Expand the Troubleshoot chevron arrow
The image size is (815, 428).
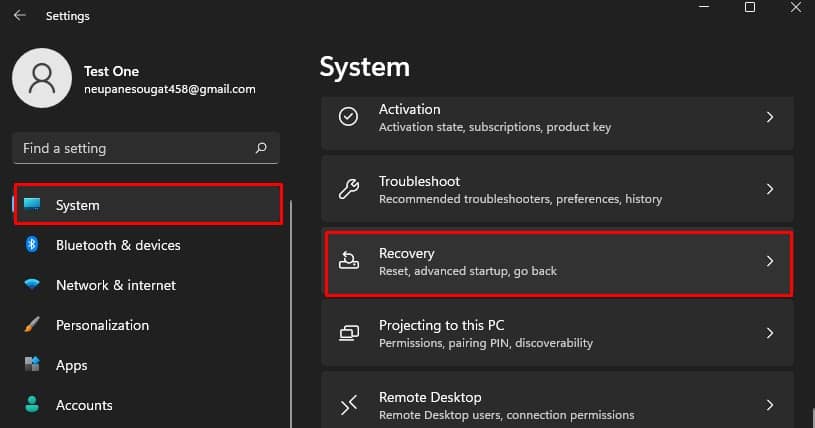[x=770, y=189]
